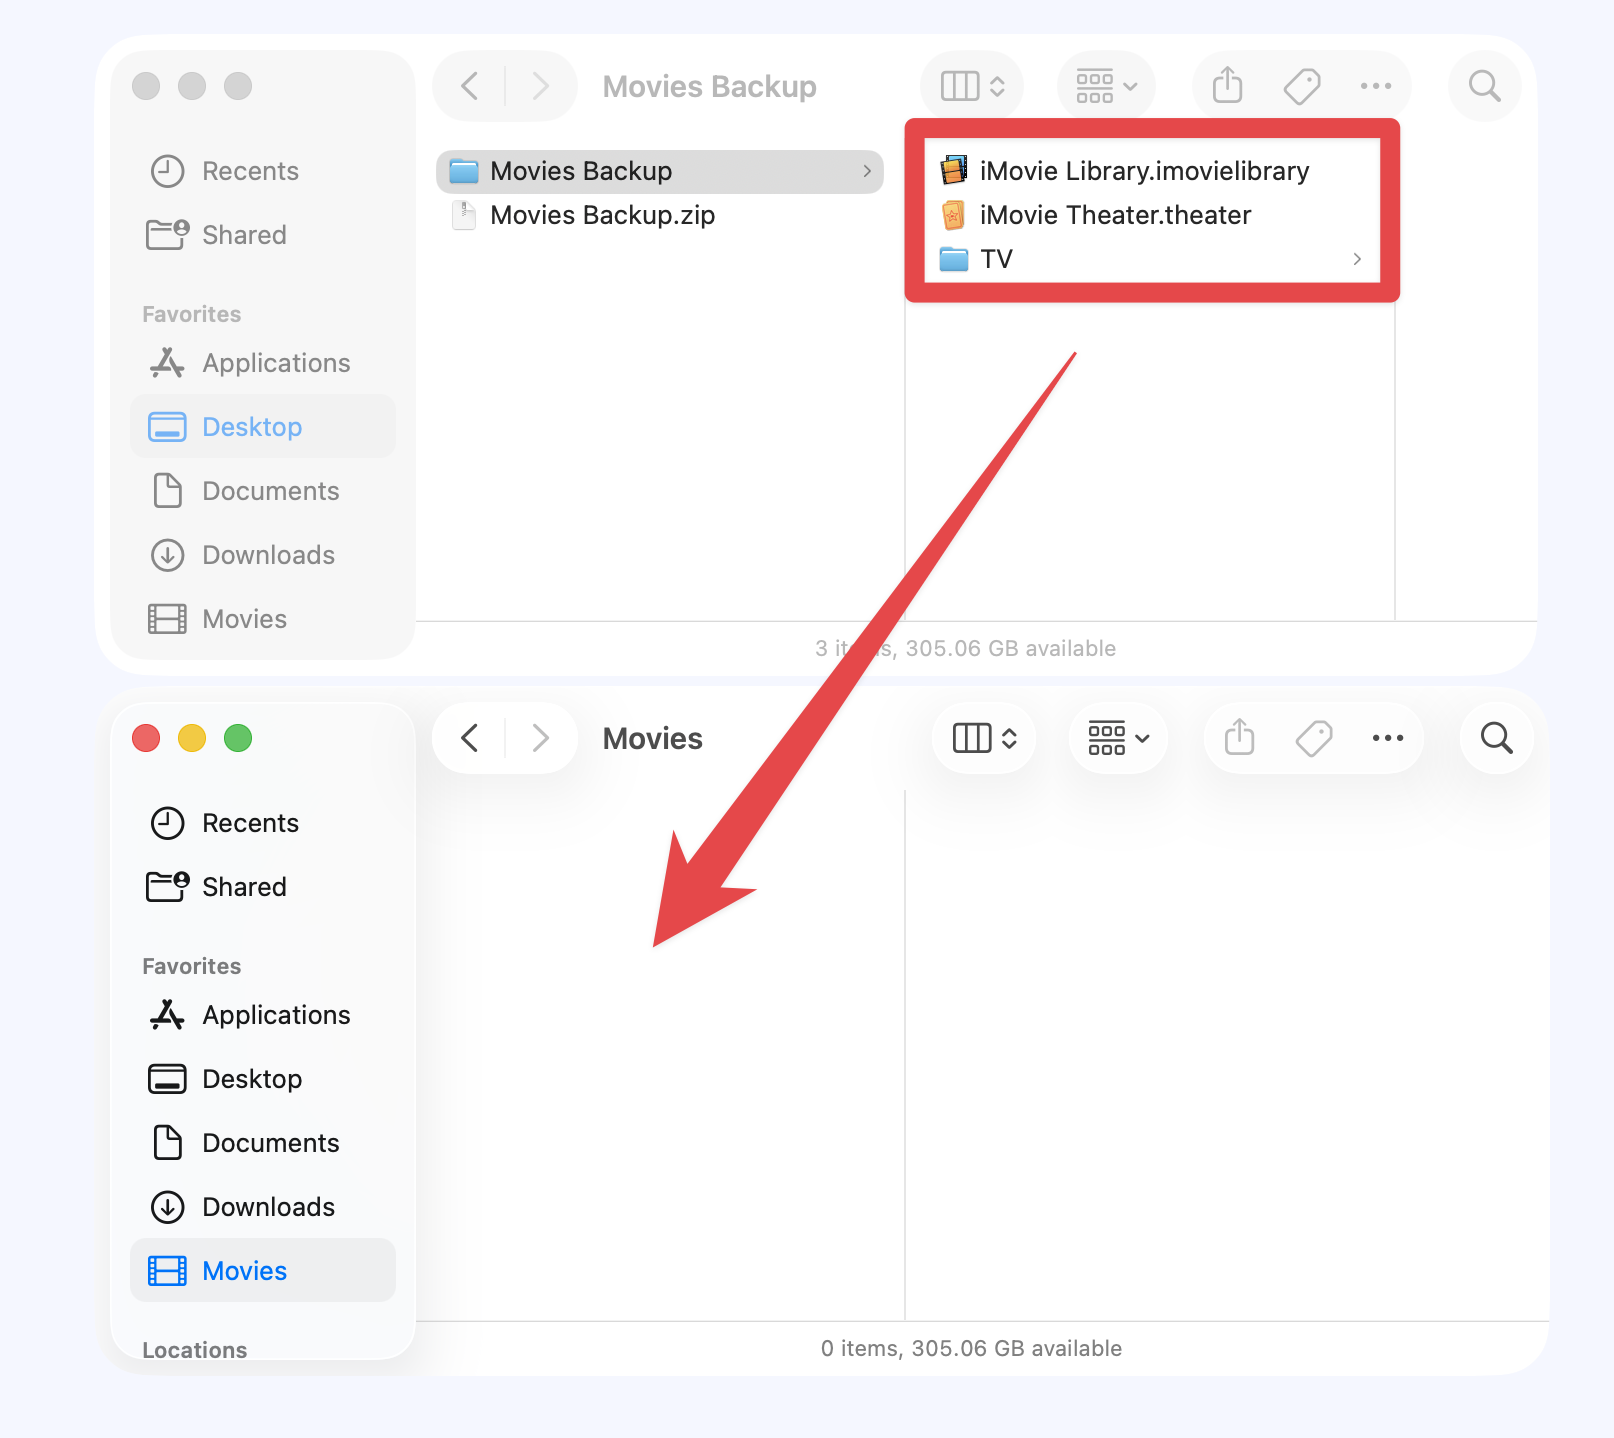Select Shared in Movies window sidebar
Screen dimensions: 1614x1438
(263, 887)
